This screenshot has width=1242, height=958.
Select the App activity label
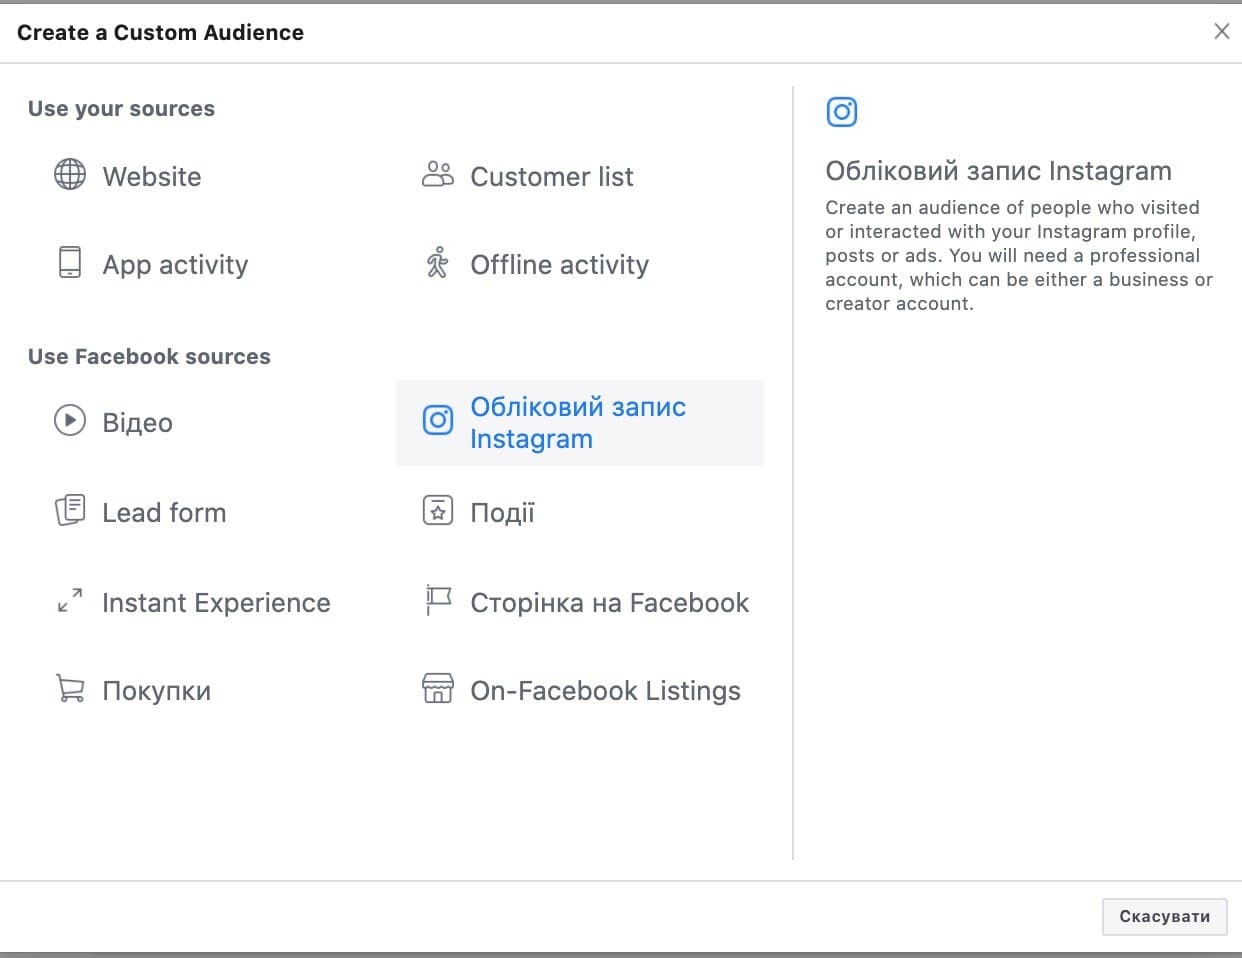pos(175,265)
